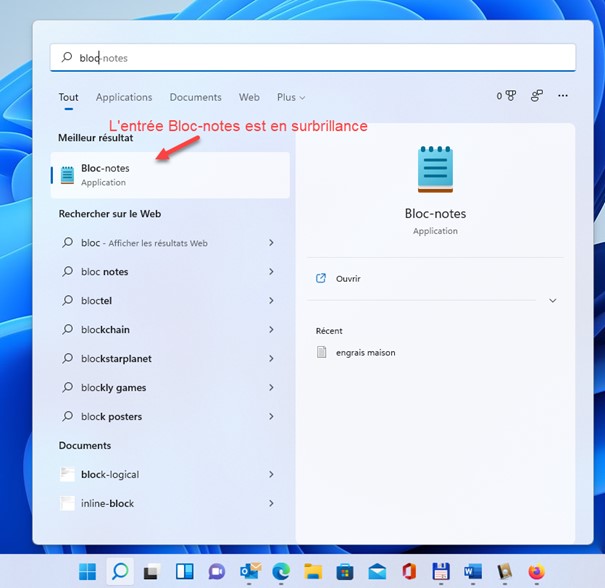Open Outlook from the taskbar

click(x=248, y=572)
